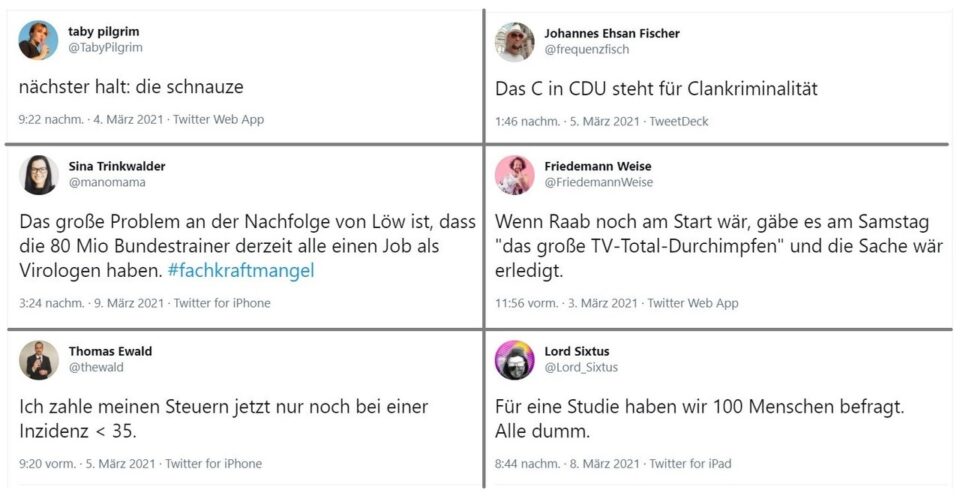Visit the @Lord_Sixtus handle
960x499 pixels.
(x=581, y=367)
